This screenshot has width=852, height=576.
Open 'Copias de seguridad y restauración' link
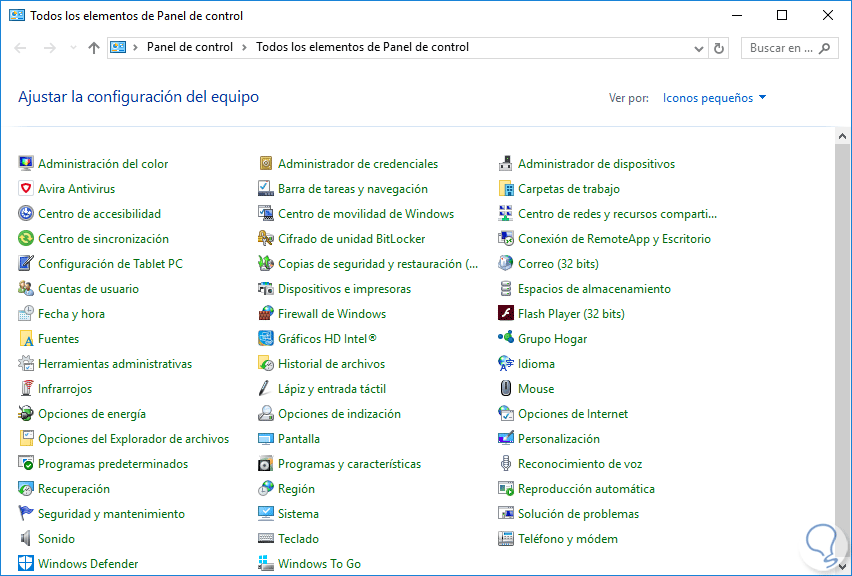pyautogui.click(x=378, y=264)
